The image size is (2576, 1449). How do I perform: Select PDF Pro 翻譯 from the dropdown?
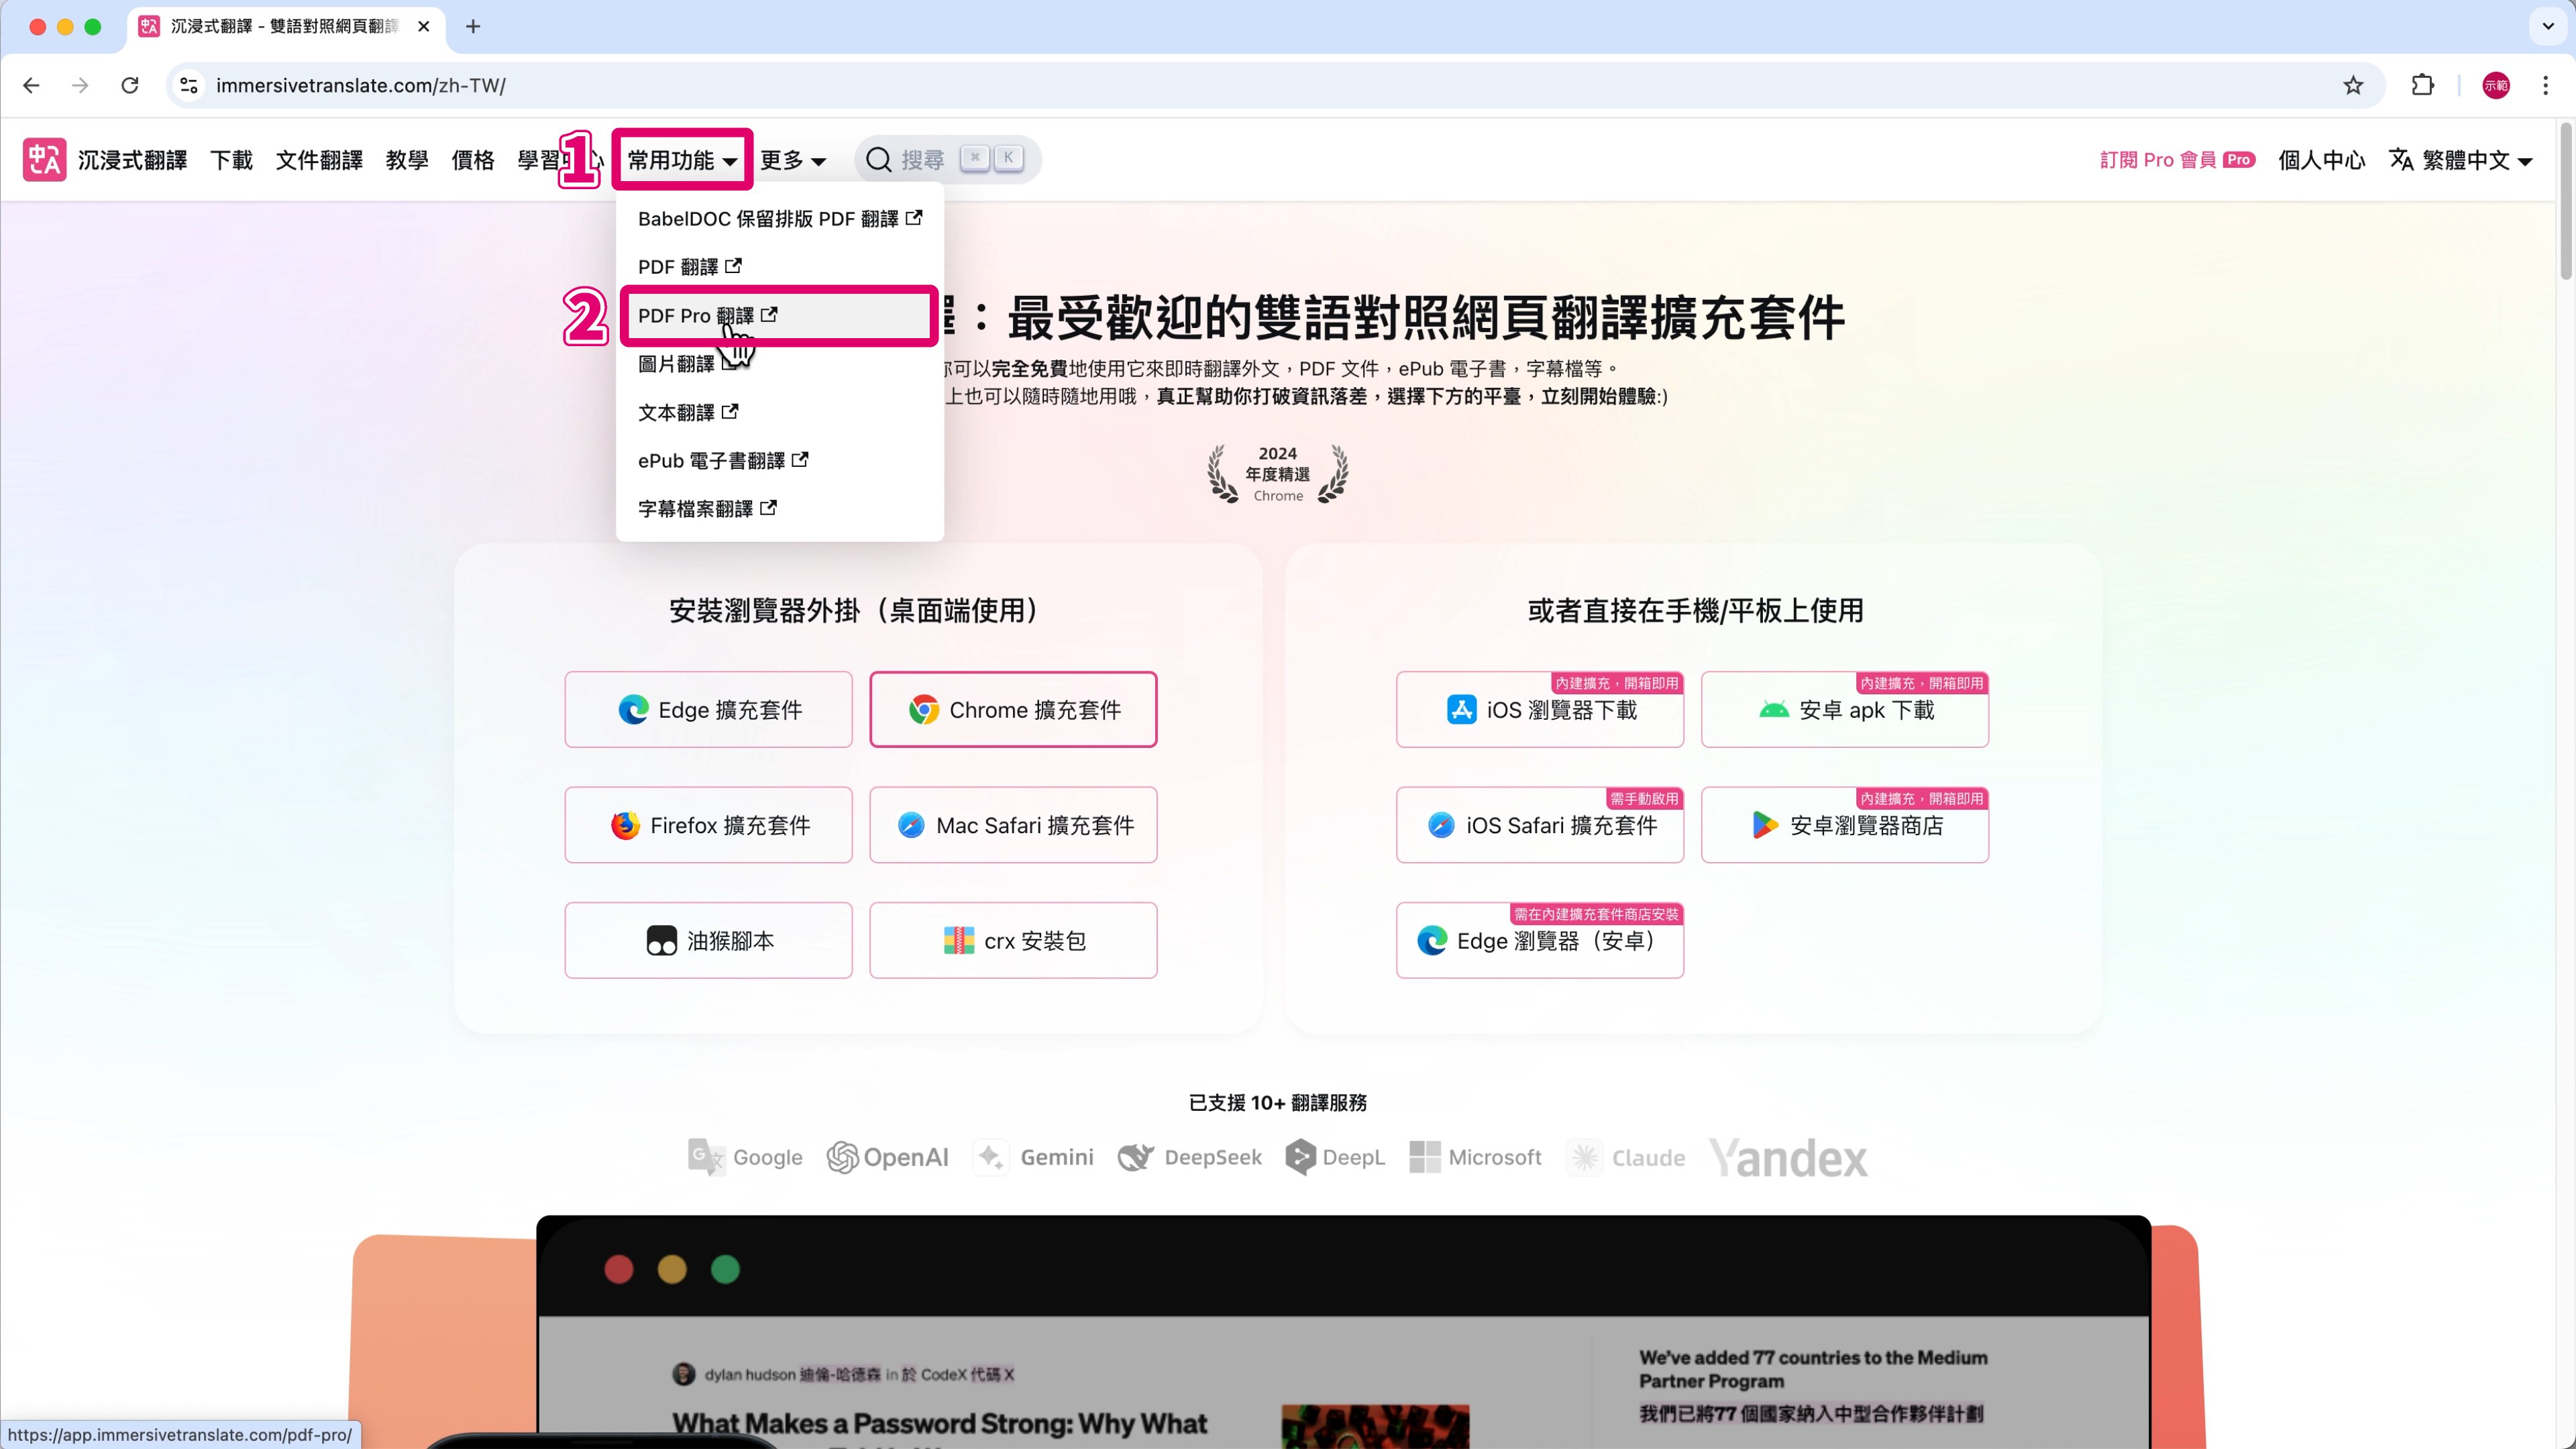click(x=780, y=316)
